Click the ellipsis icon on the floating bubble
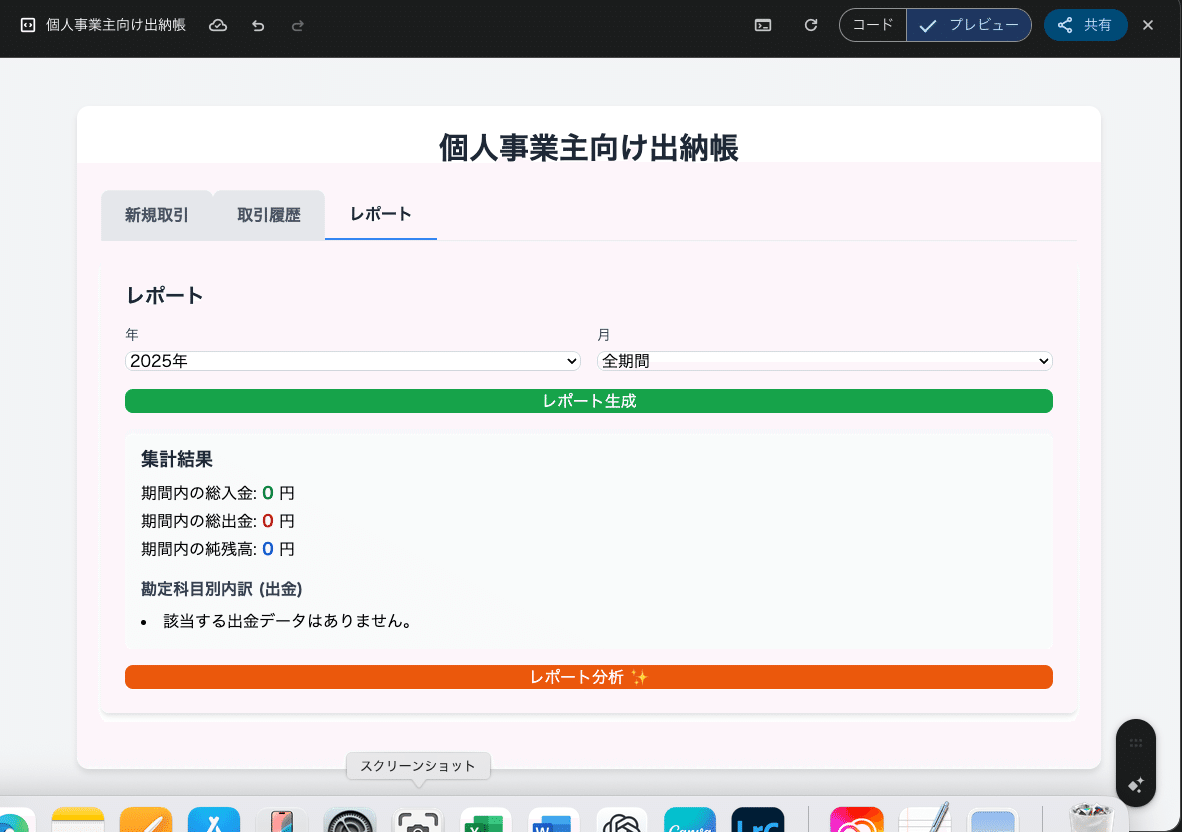This screenshot has width=1182, height=832. click(1136, 742)
